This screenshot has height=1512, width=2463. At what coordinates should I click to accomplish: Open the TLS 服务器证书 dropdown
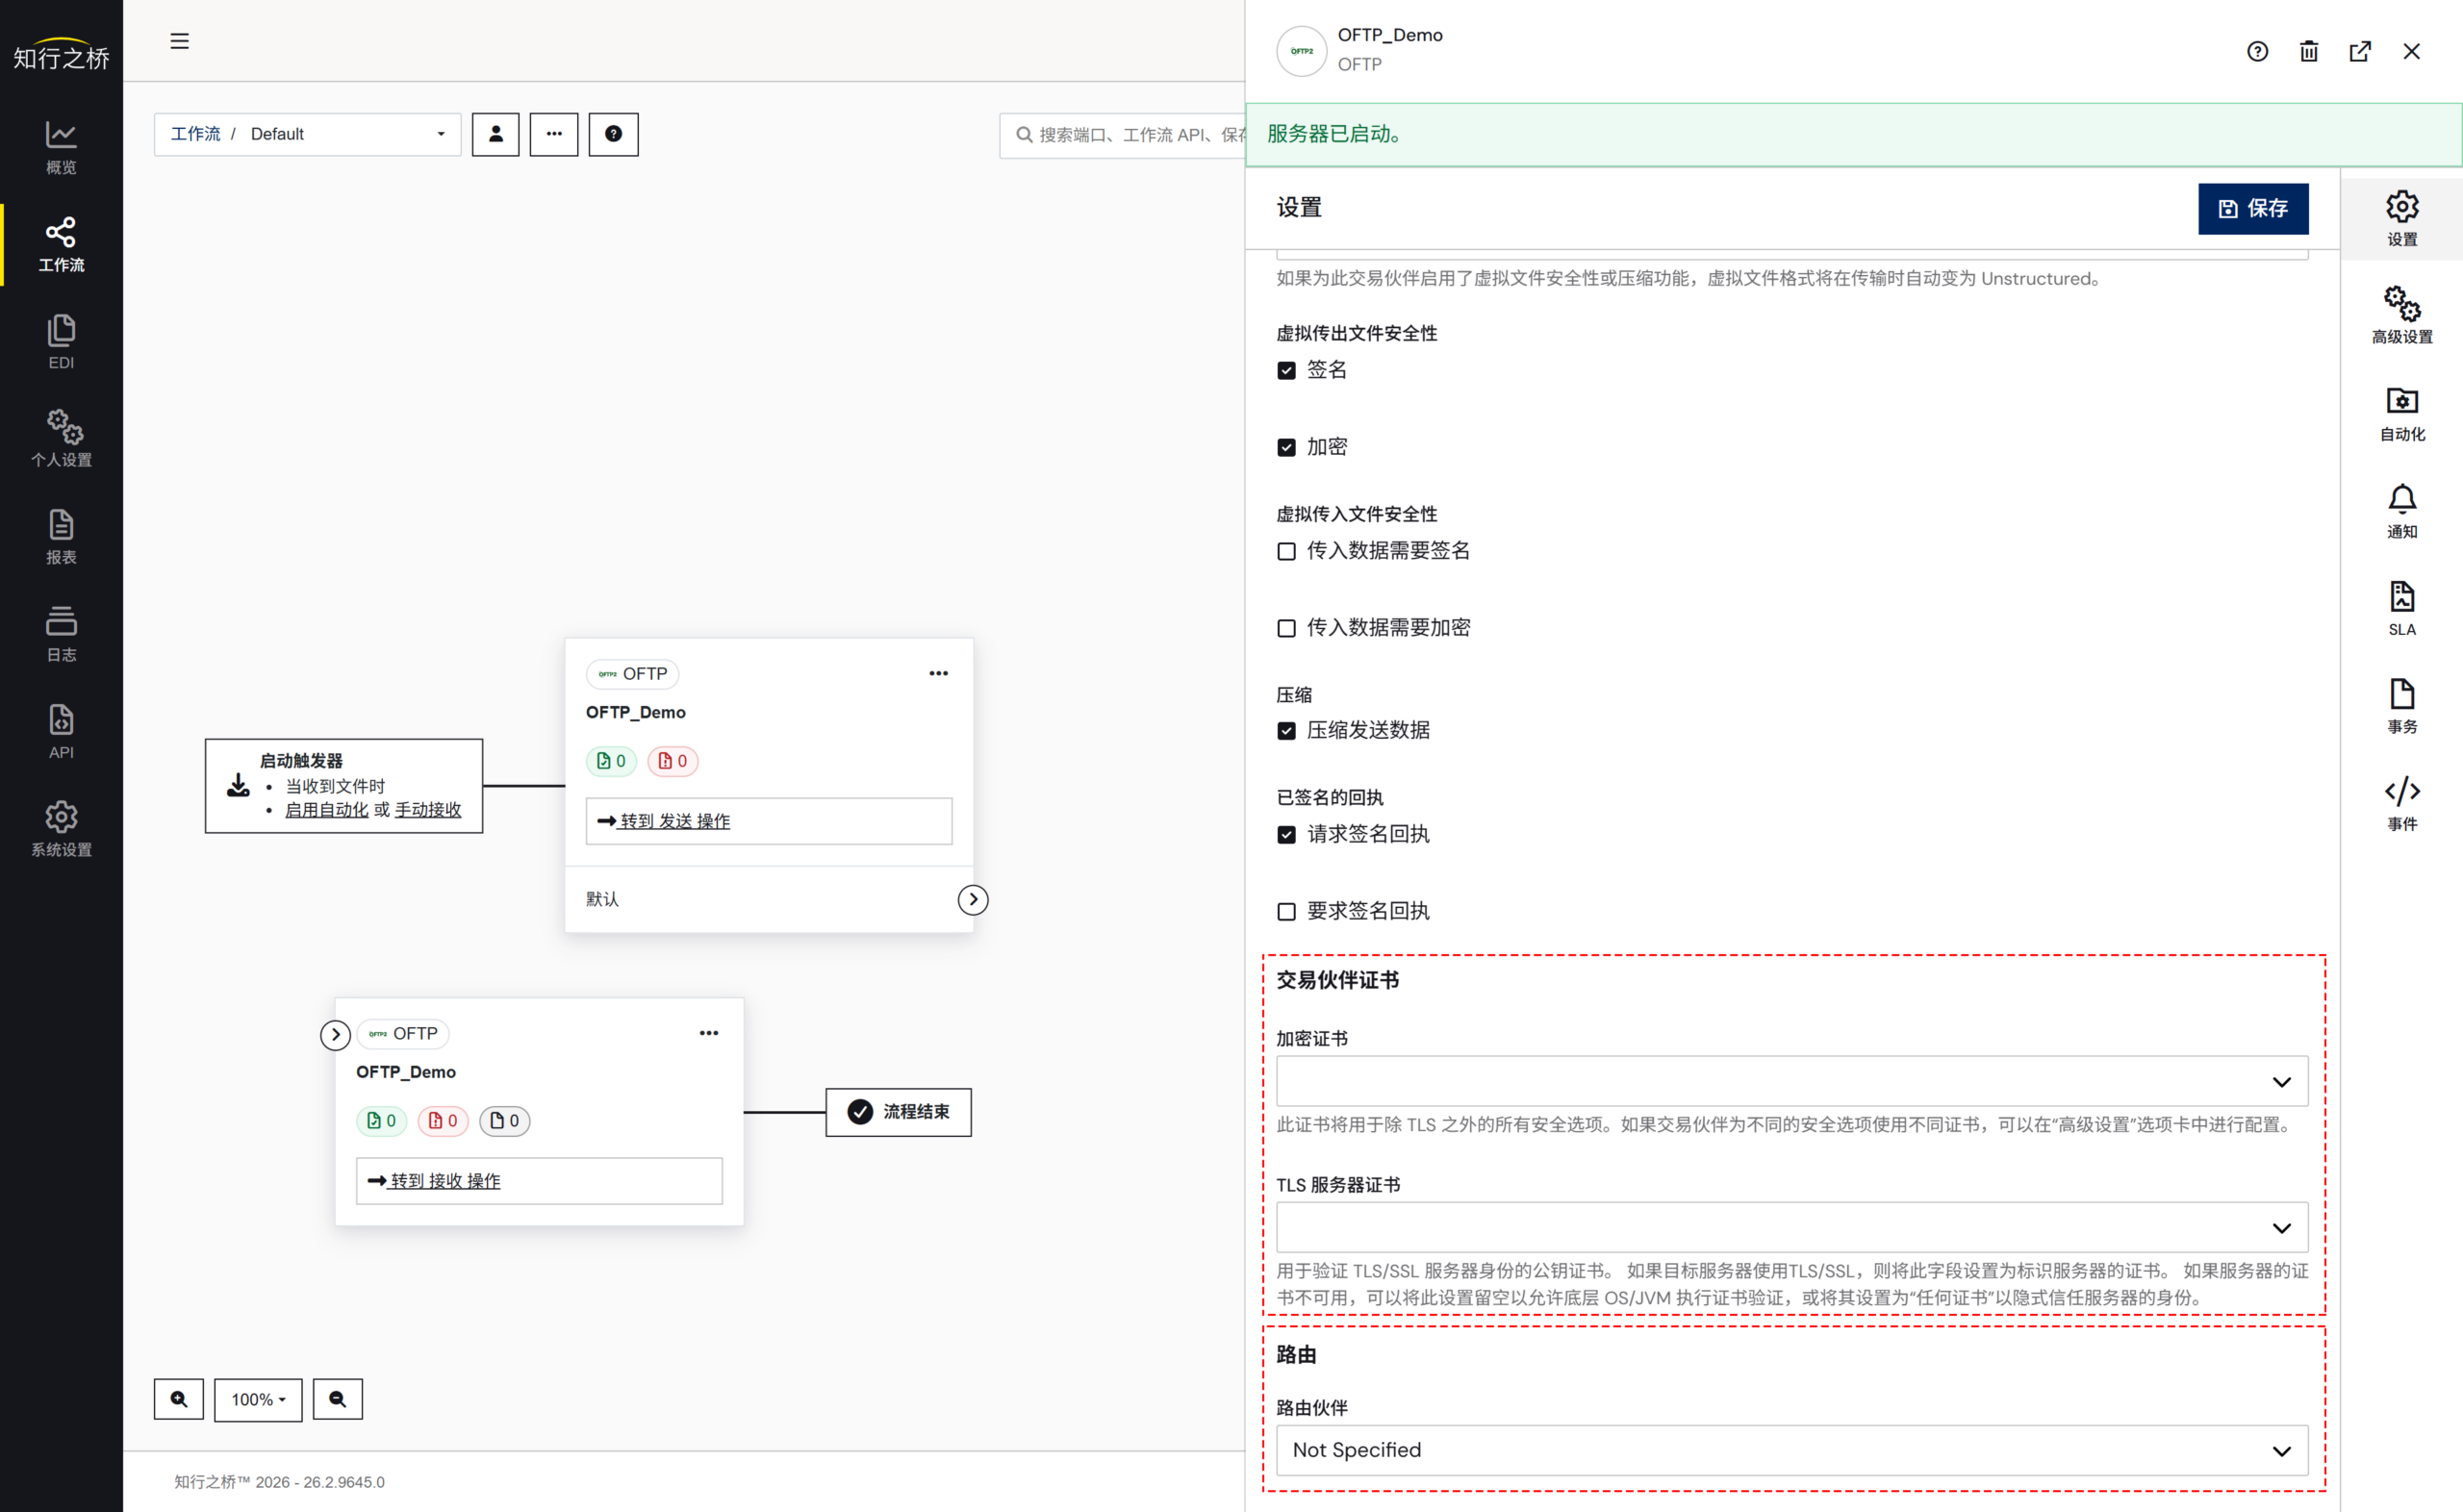point(1792,1227)
